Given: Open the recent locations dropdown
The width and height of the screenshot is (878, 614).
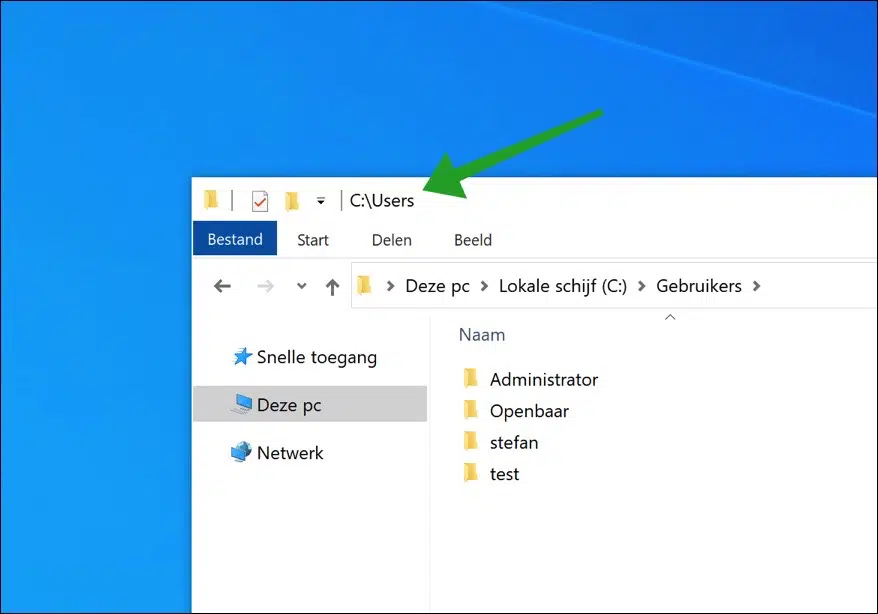Looking at the screenshot, I should point(302,286).
